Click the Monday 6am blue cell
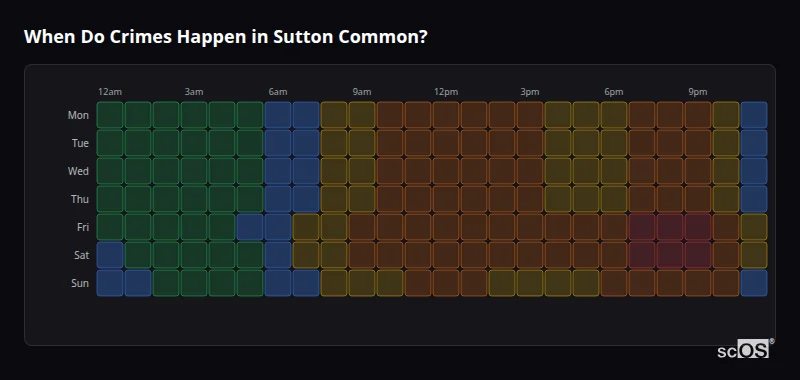Viewport: 800px width, 380px height. pos(278,115)
